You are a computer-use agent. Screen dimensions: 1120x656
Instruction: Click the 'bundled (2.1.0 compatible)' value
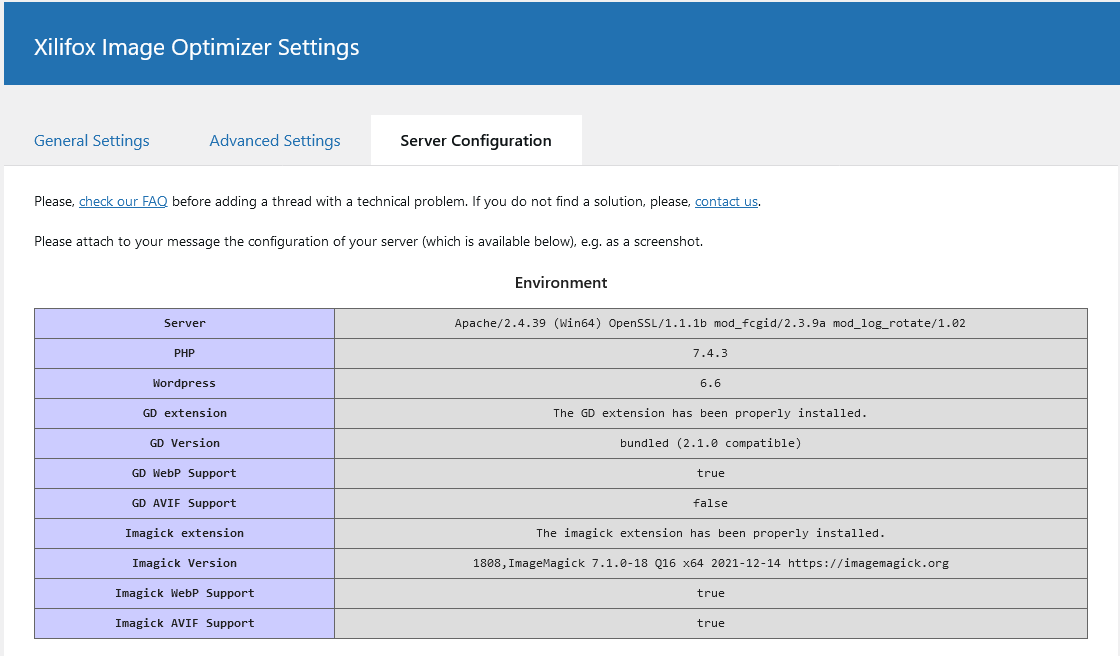[x=710, y=444]
